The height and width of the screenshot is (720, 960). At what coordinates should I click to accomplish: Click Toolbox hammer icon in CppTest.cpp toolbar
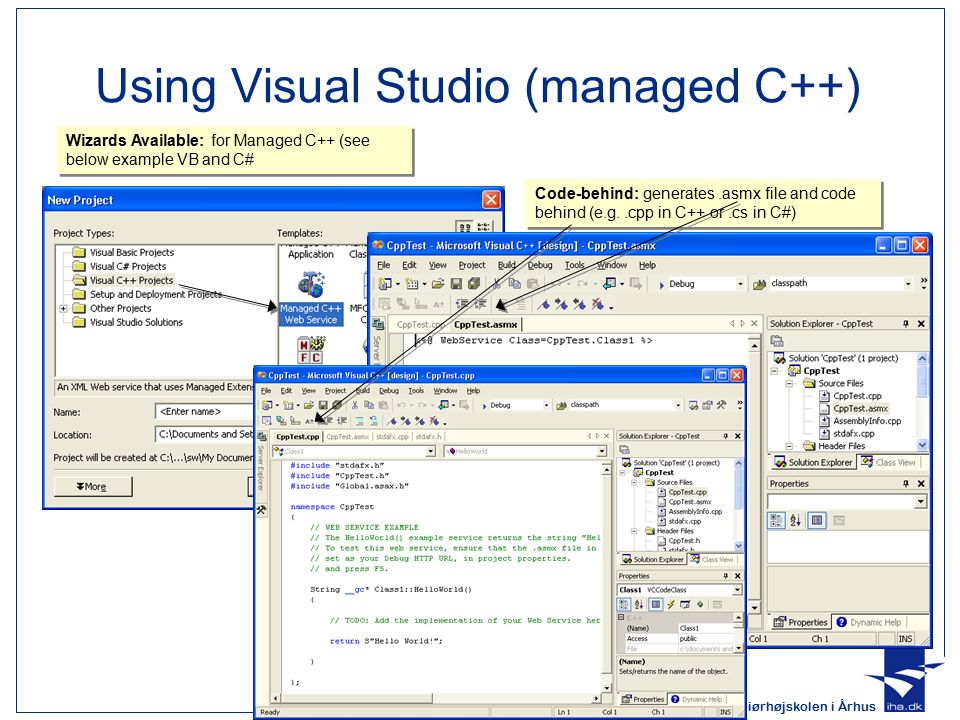[x=721, y=405]
